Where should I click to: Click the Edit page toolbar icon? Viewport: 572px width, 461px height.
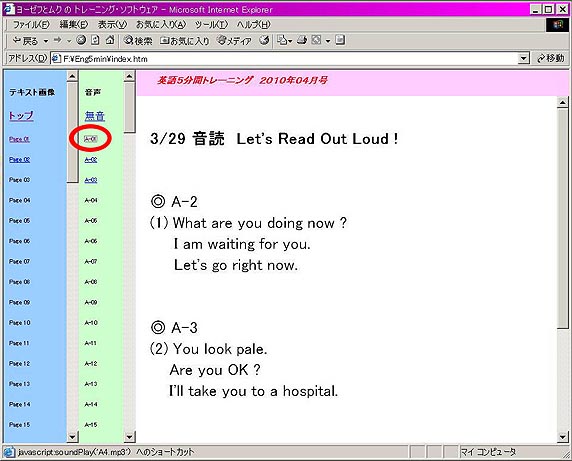click(x=316, y=40)
